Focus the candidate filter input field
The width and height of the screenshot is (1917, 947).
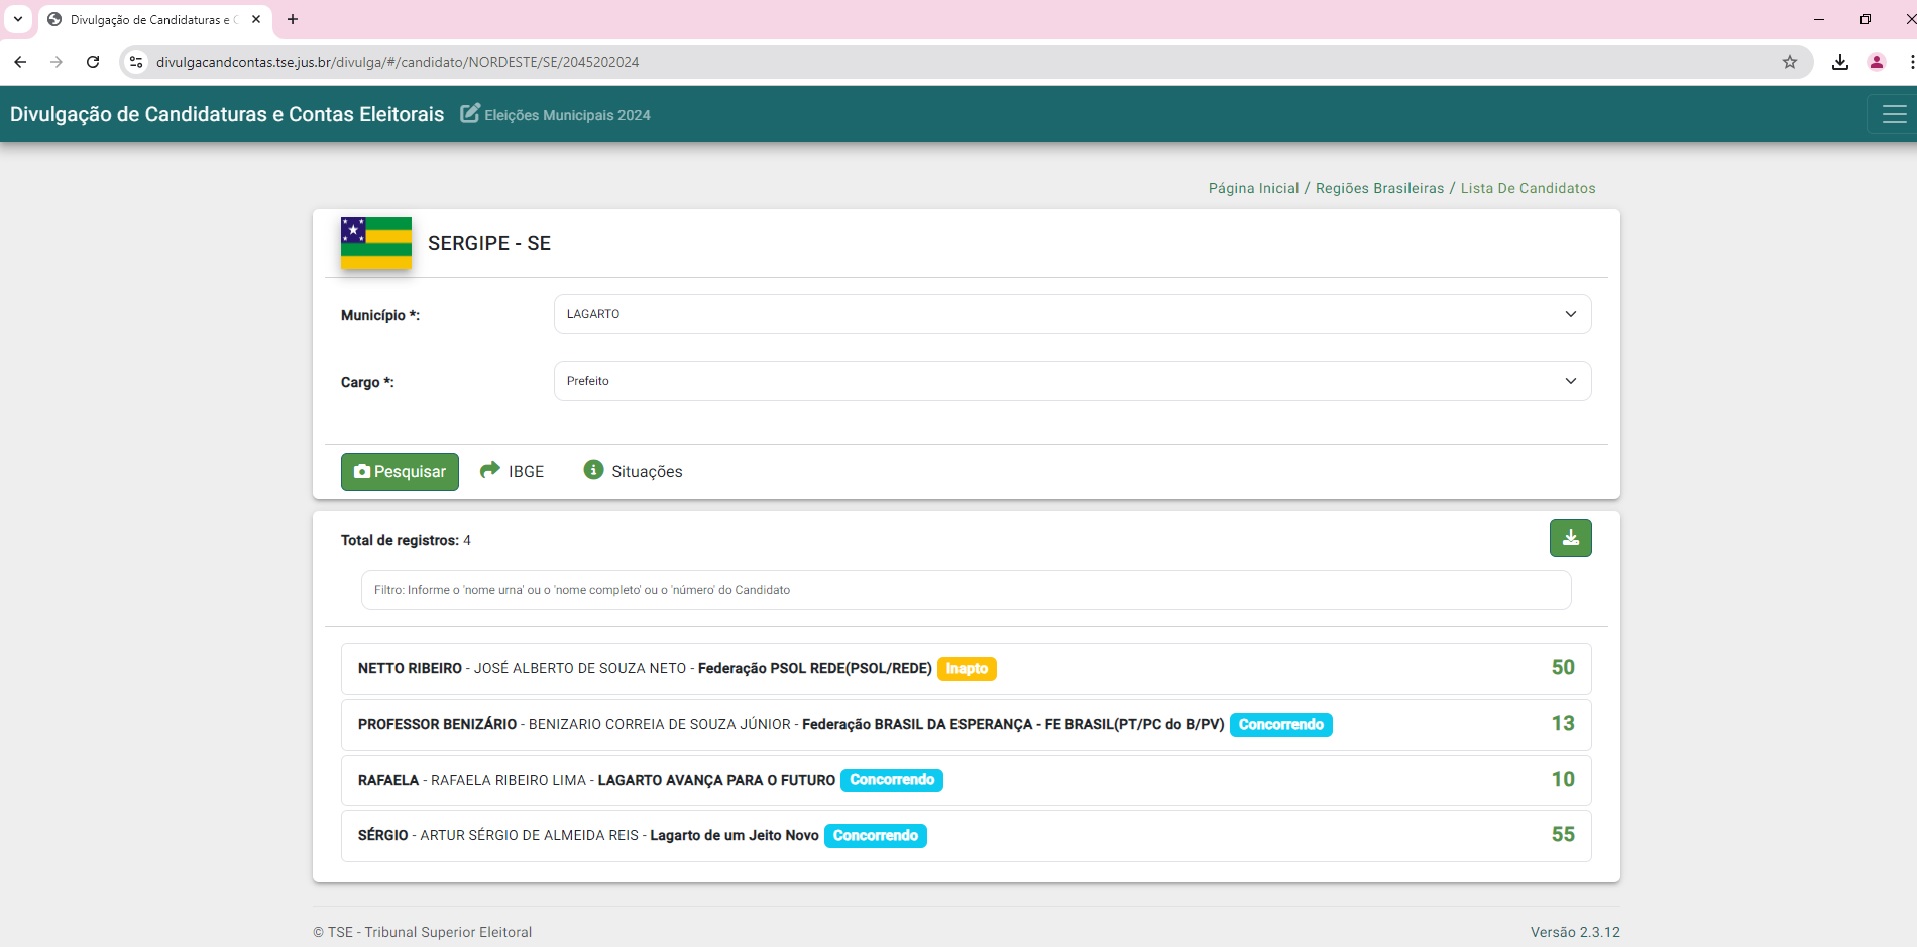tap(966, 590)
